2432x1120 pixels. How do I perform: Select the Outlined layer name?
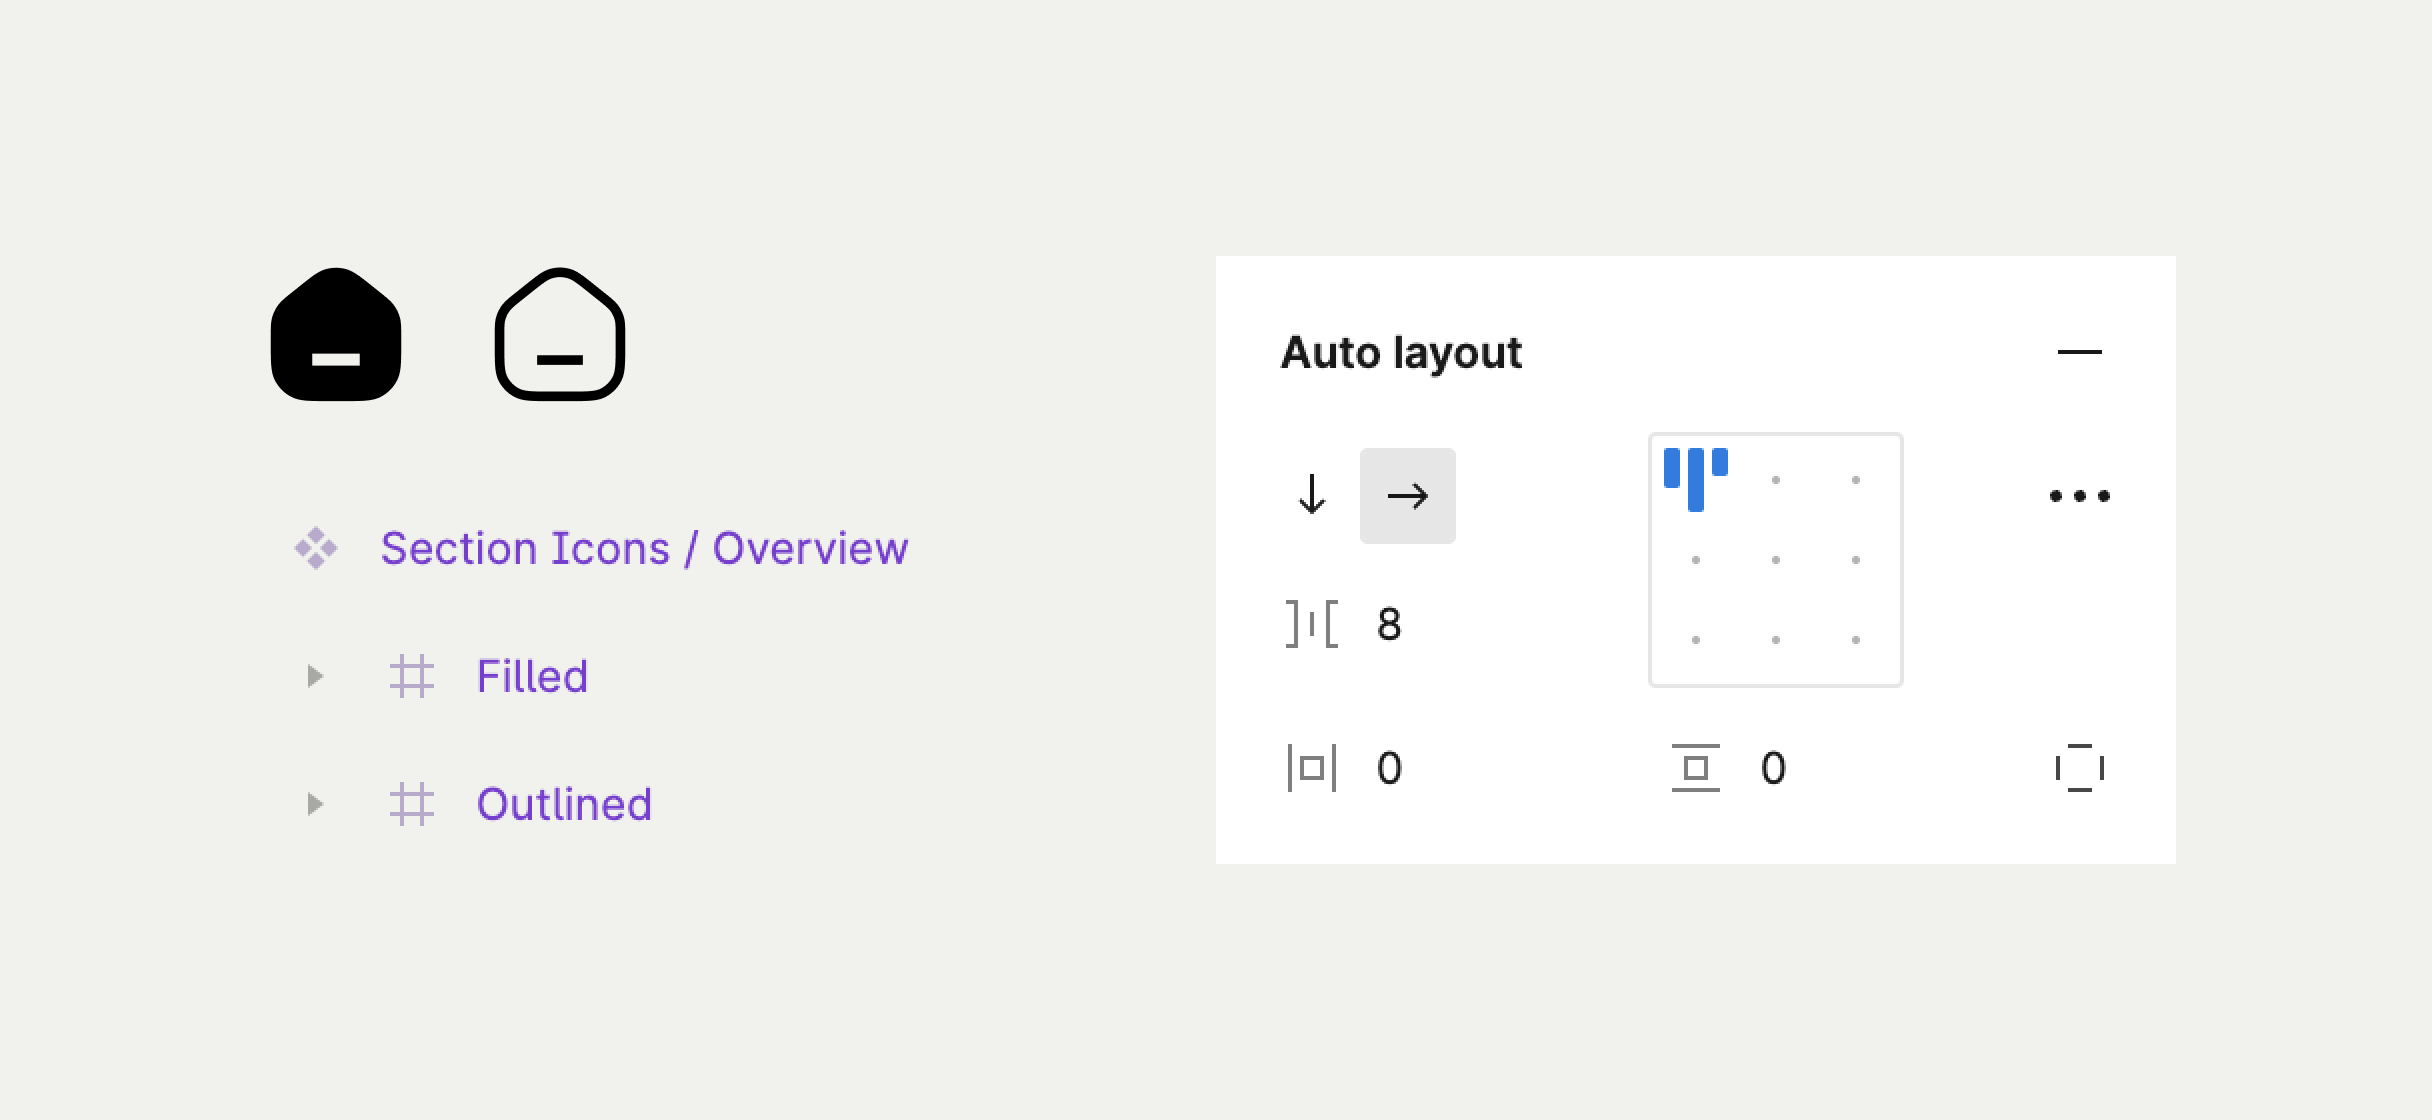(564, 804)
